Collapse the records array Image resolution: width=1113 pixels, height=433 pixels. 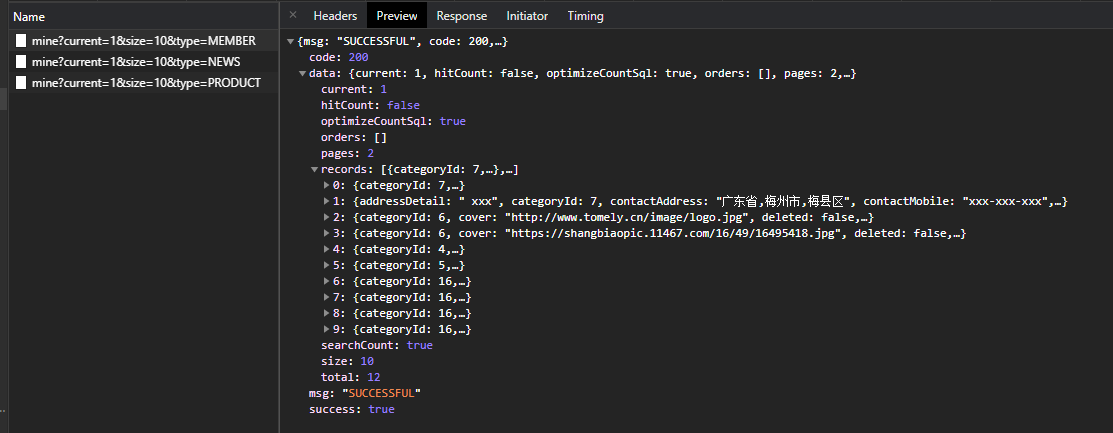[314, 170]
